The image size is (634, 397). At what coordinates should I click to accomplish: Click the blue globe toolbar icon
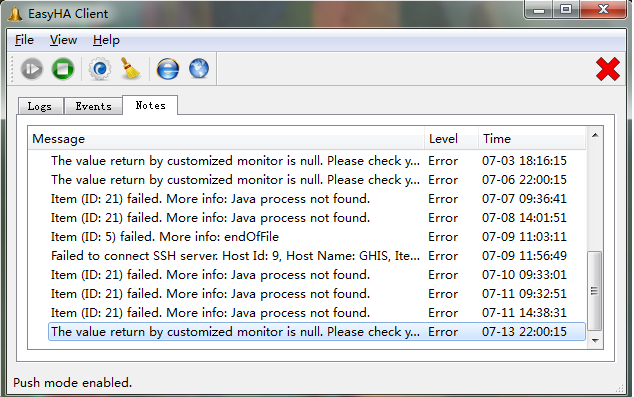point(199,69)
